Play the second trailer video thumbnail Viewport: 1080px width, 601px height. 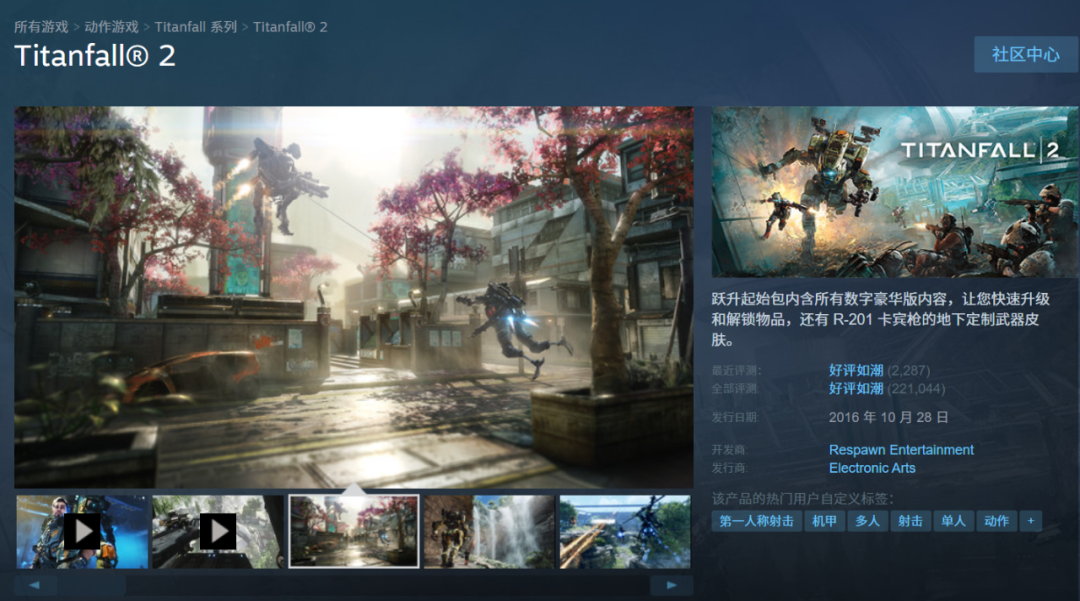(218, 531)
